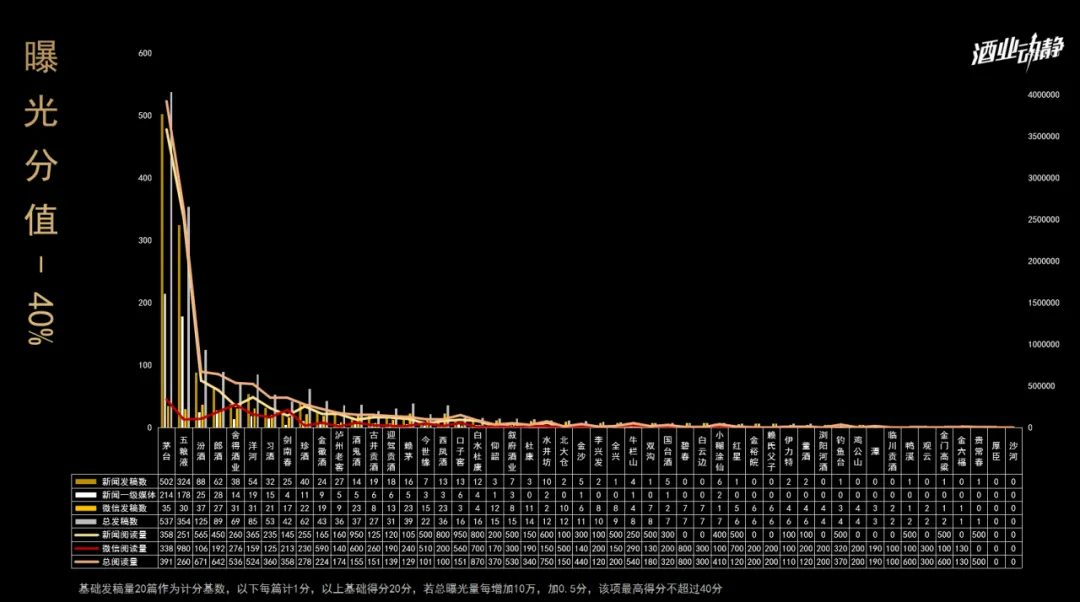Click the 汾酒 总阅读量 value 671
Image resolution: width=1080 pixels, height=602 pixels.
pos(200,562)
